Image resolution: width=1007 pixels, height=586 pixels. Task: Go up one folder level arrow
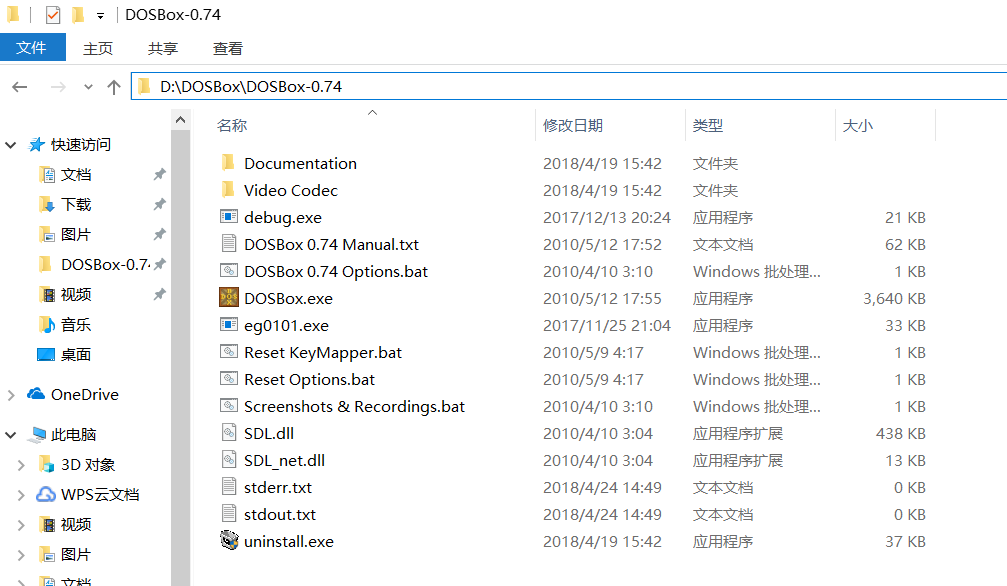114,87
